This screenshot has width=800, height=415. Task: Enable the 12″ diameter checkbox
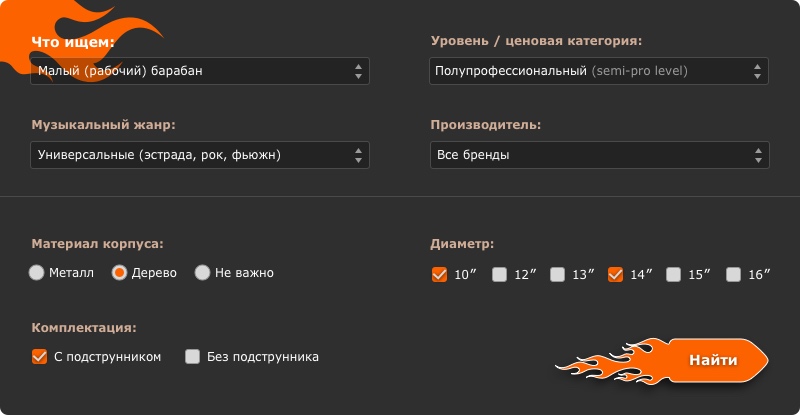(x=499, y=274)
